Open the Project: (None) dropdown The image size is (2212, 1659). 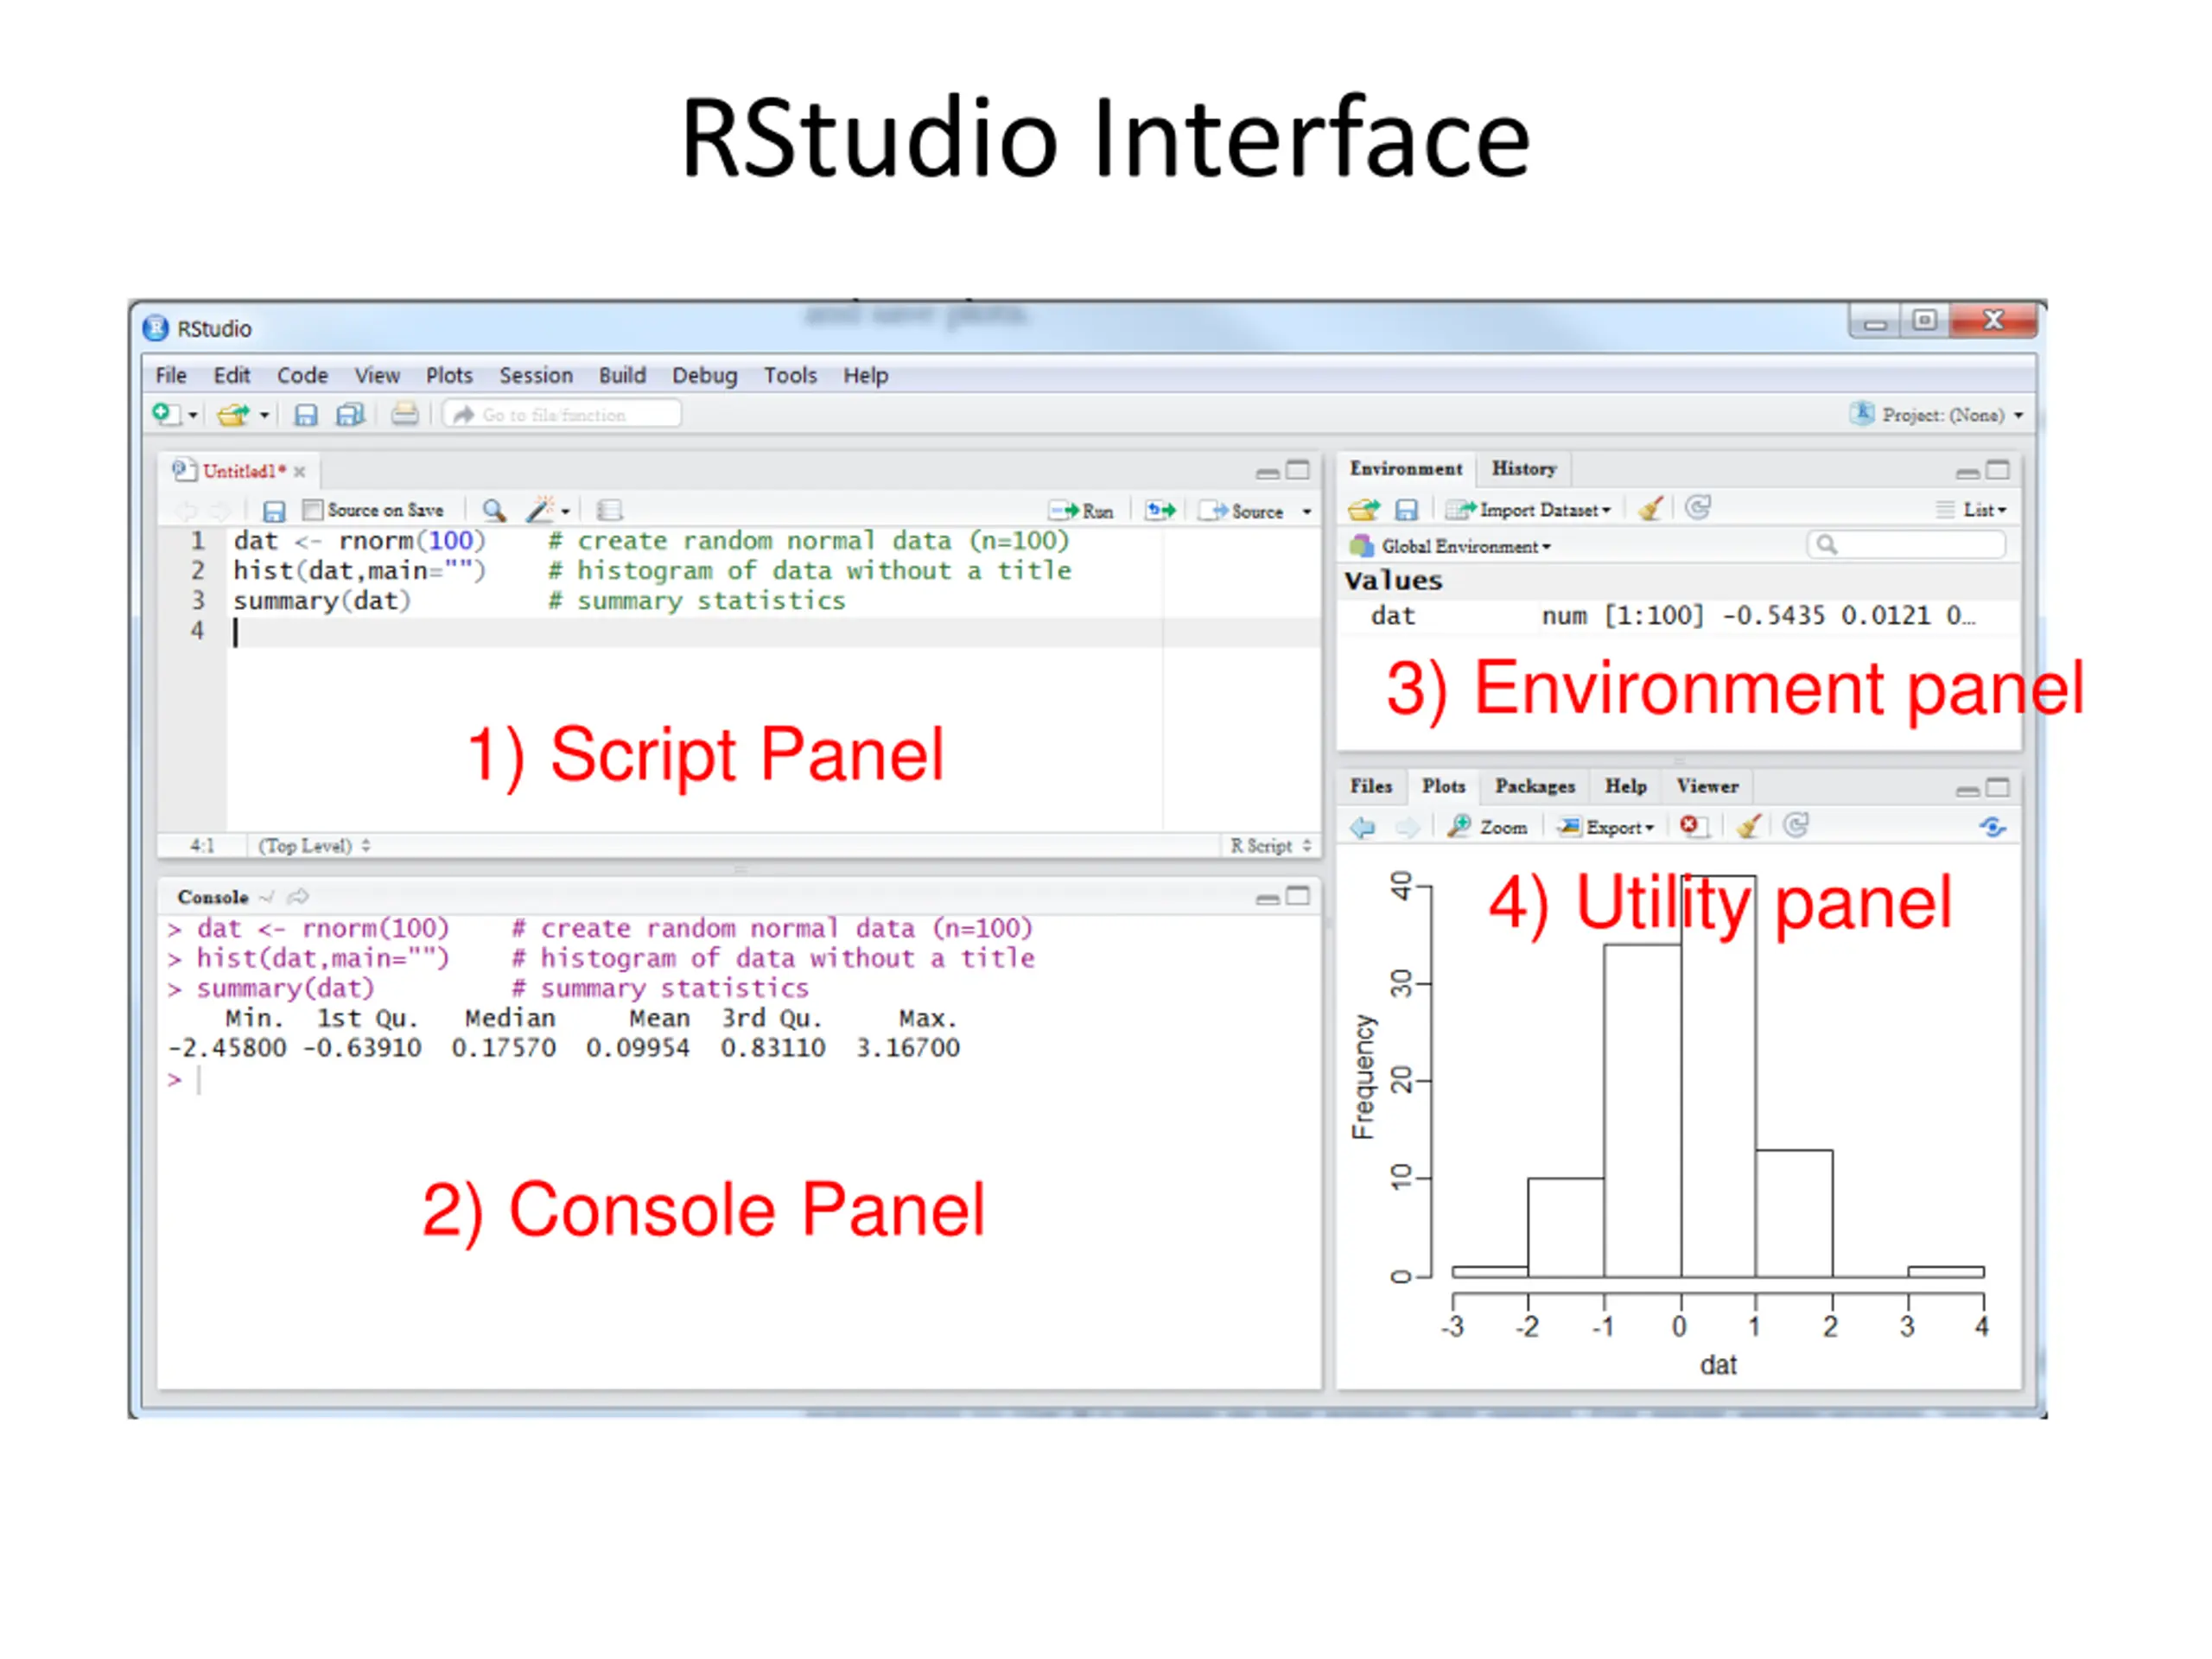pos(1937,414)
